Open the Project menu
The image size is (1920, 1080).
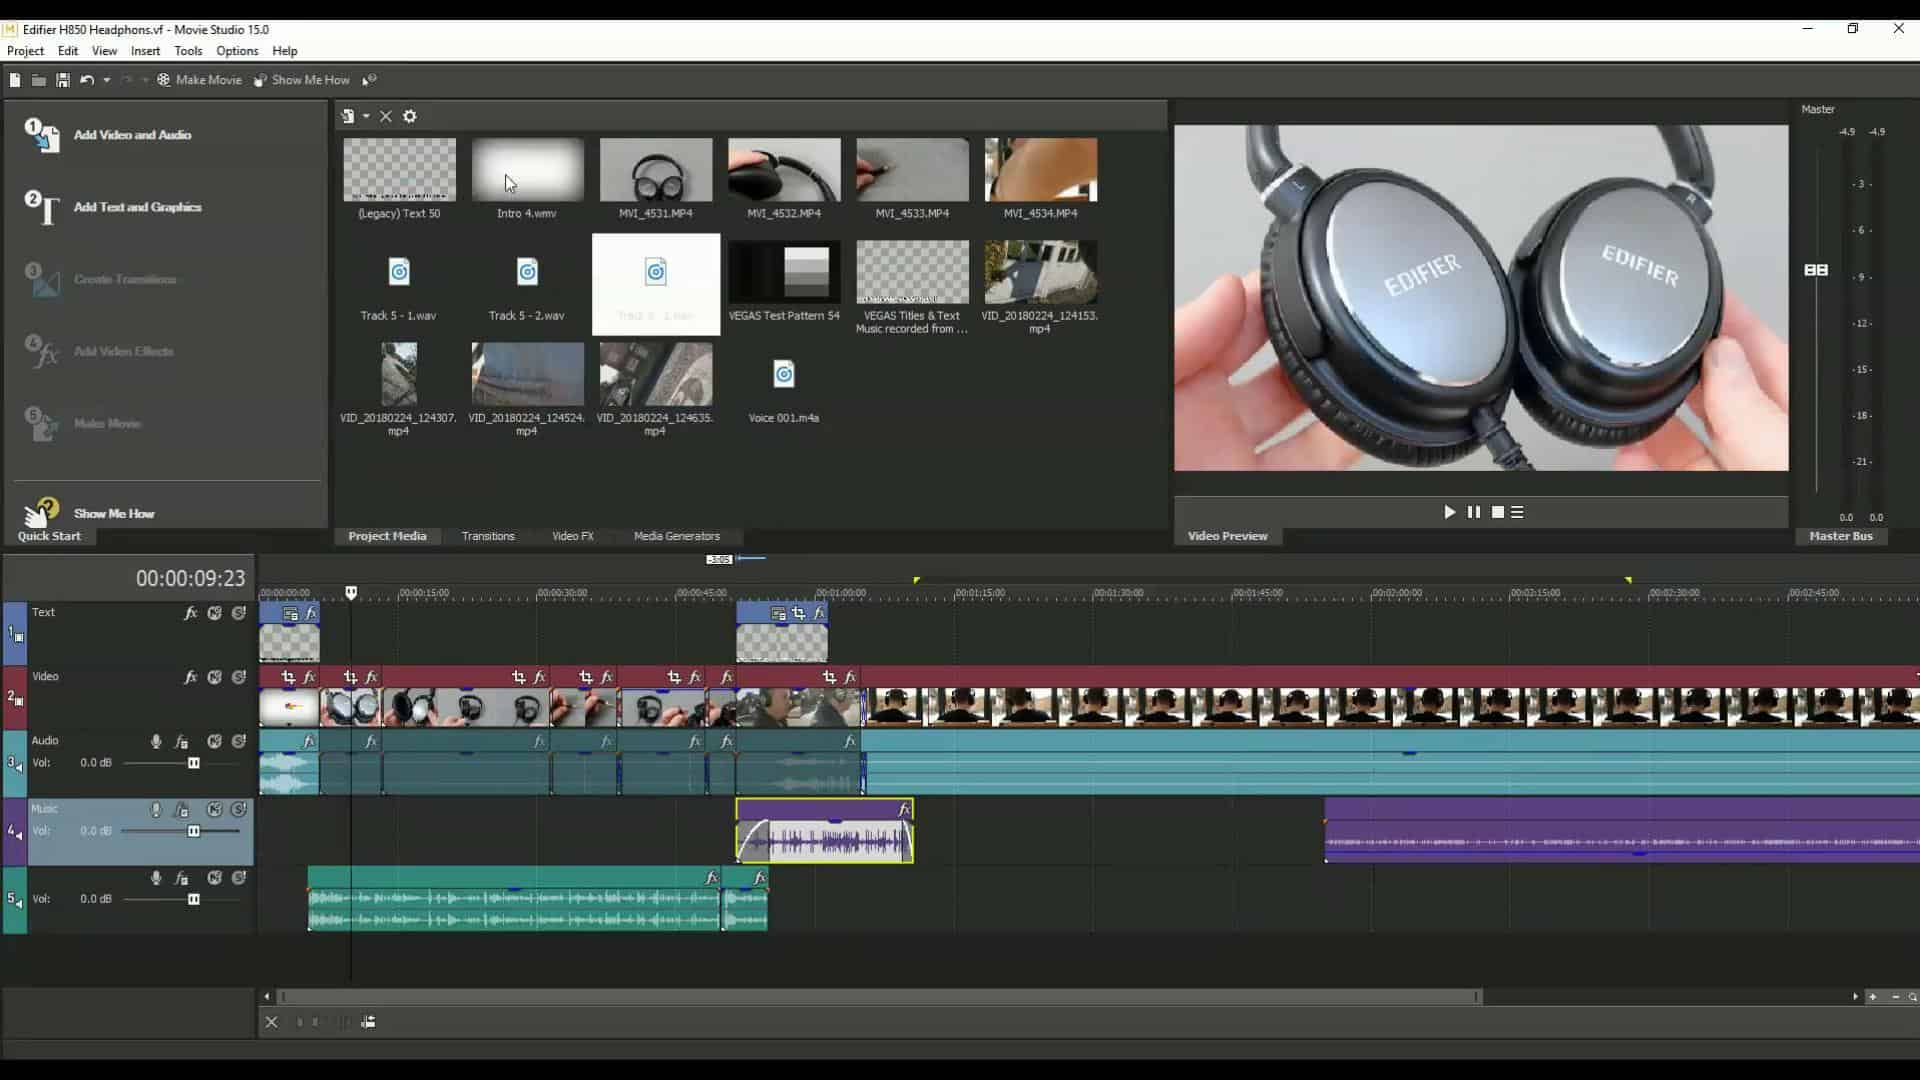coord(25,51)
